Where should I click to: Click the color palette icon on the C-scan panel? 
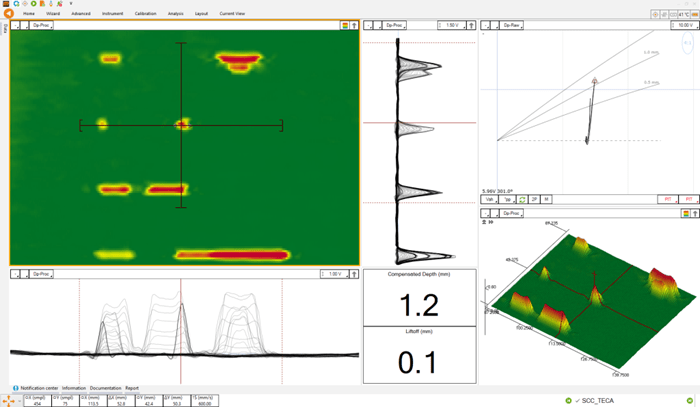click(x=345, y=25)
